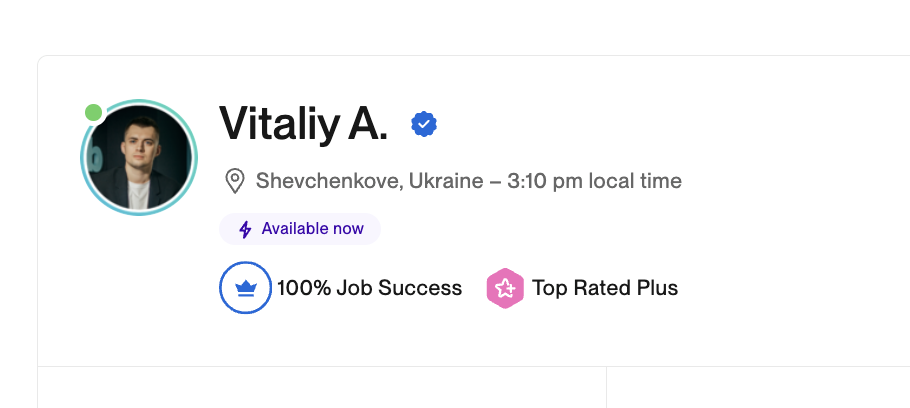Click the word Ukraine in the location

pos(446,180)
